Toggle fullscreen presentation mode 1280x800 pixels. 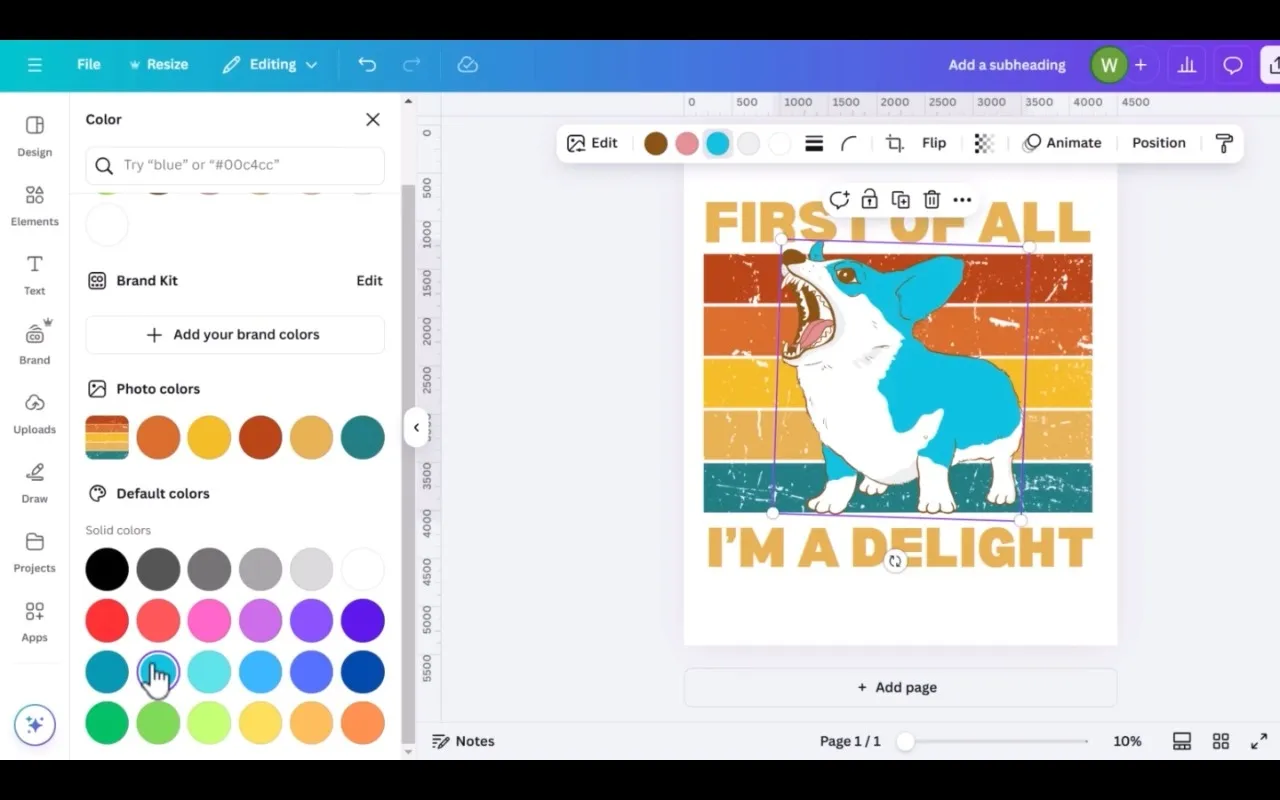tap(1259, 741)
